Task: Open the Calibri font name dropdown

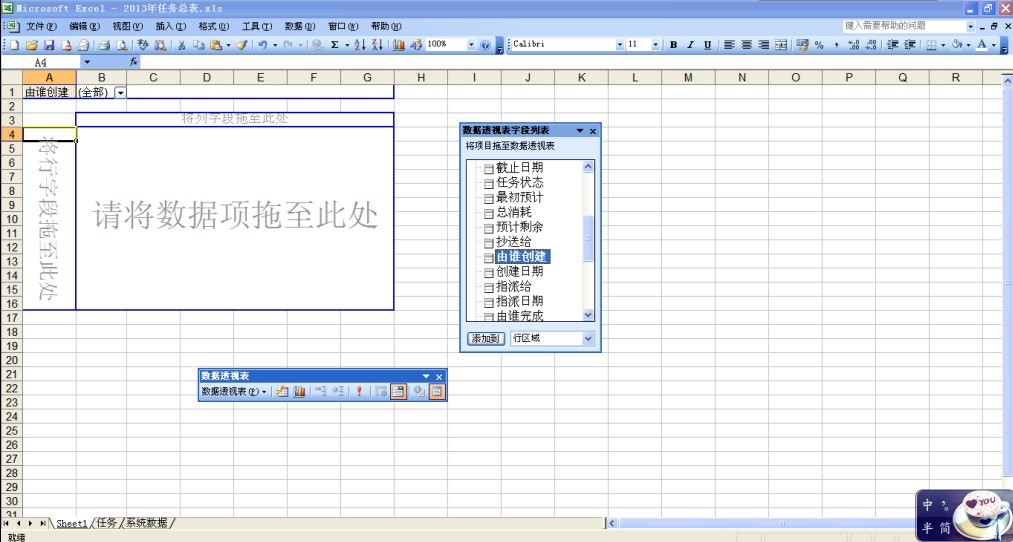Action: coord(619,45)
